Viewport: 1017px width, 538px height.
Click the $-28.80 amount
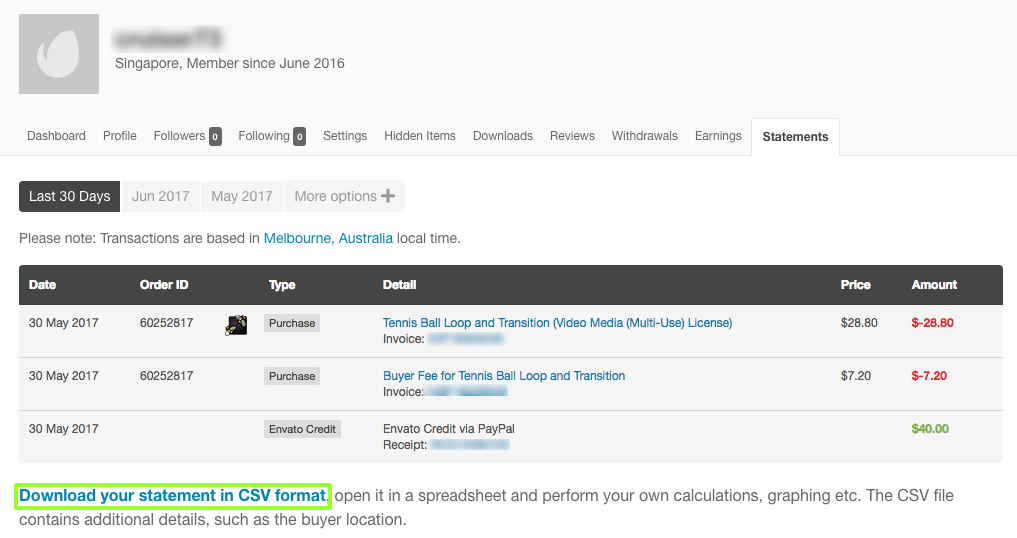tap(933, 323)
